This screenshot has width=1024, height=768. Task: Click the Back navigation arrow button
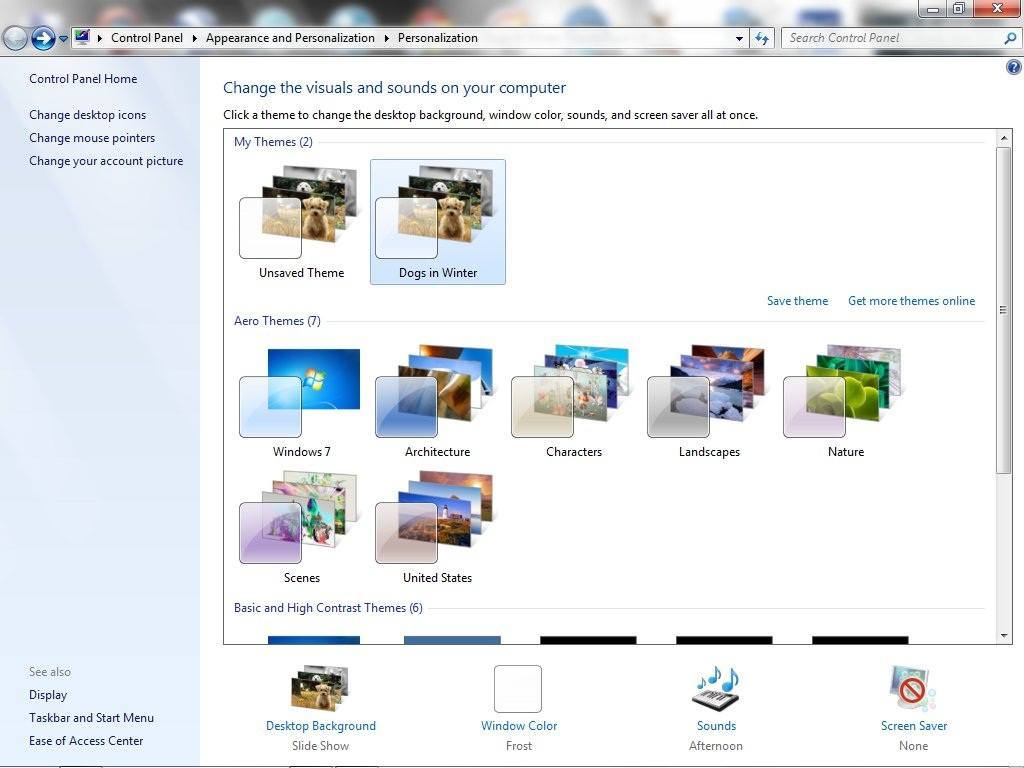(x=14, y=39)
